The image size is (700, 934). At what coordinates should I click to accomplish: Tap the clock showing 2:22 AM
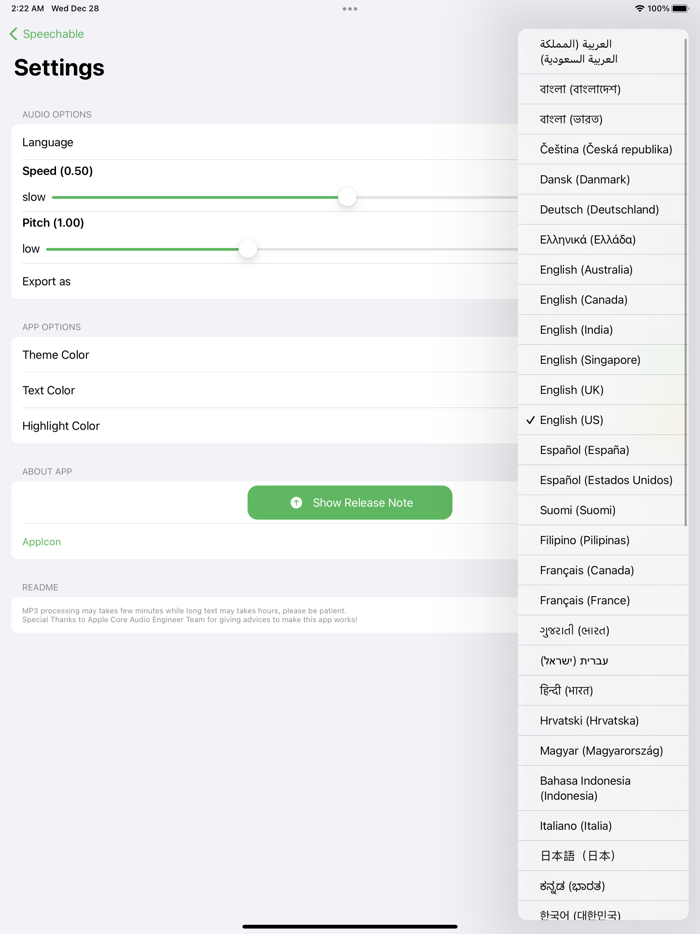point(26,7)
